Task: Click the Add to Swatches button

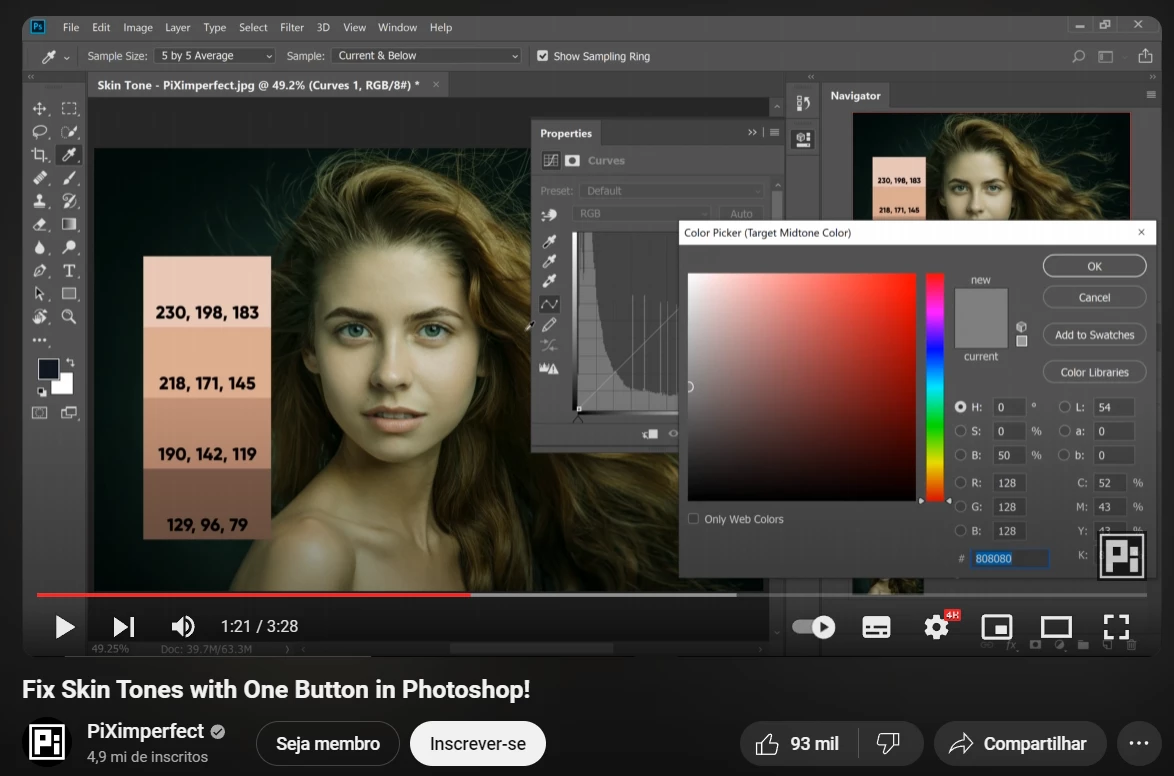Action: (1094, 335)
